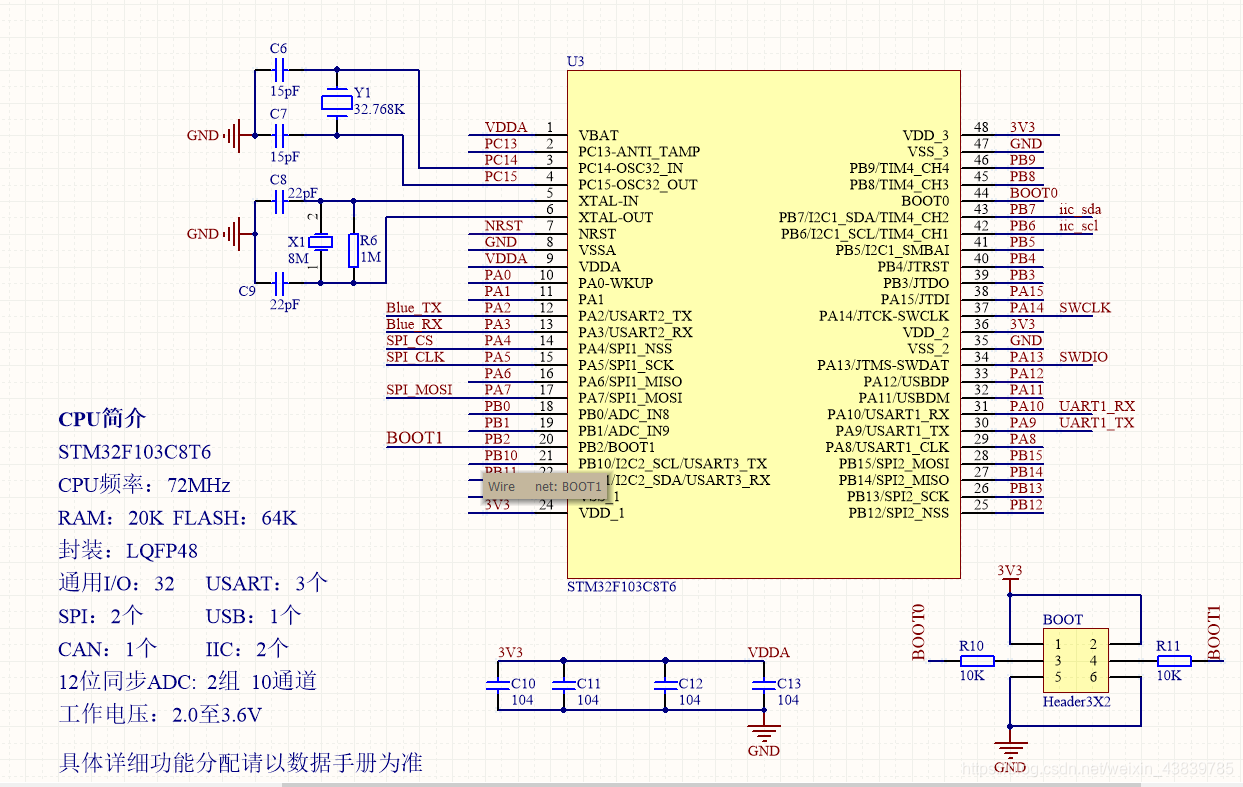Select capacitor C7 symbol
Viewport: 1243px width, 787px height.
pyautogui.click(x=280, y=135)
